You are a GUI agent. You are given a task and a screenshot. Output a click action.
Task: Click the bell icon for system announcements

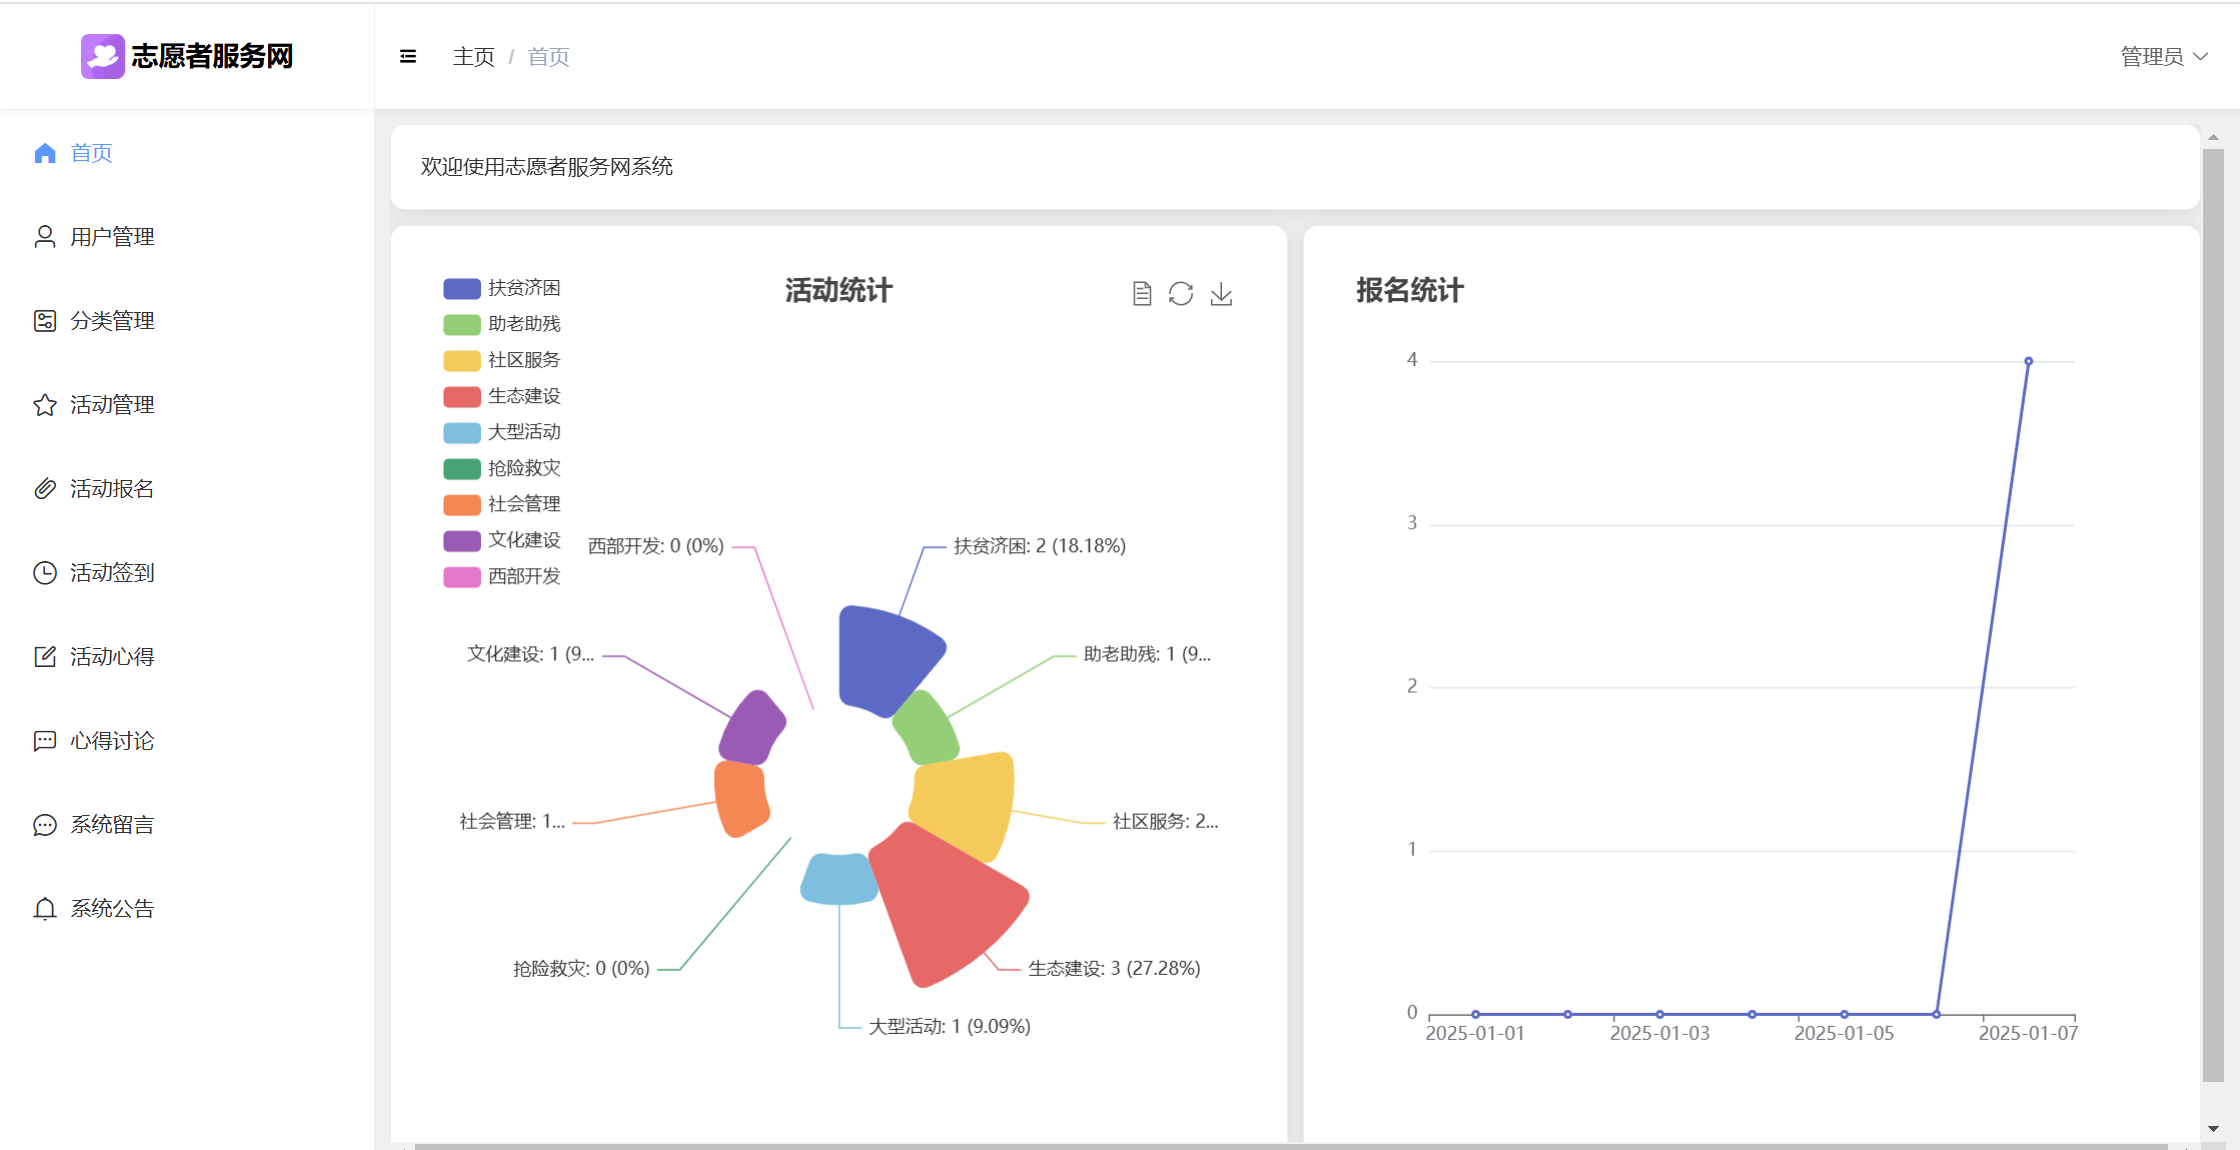(x=45, y=909)
